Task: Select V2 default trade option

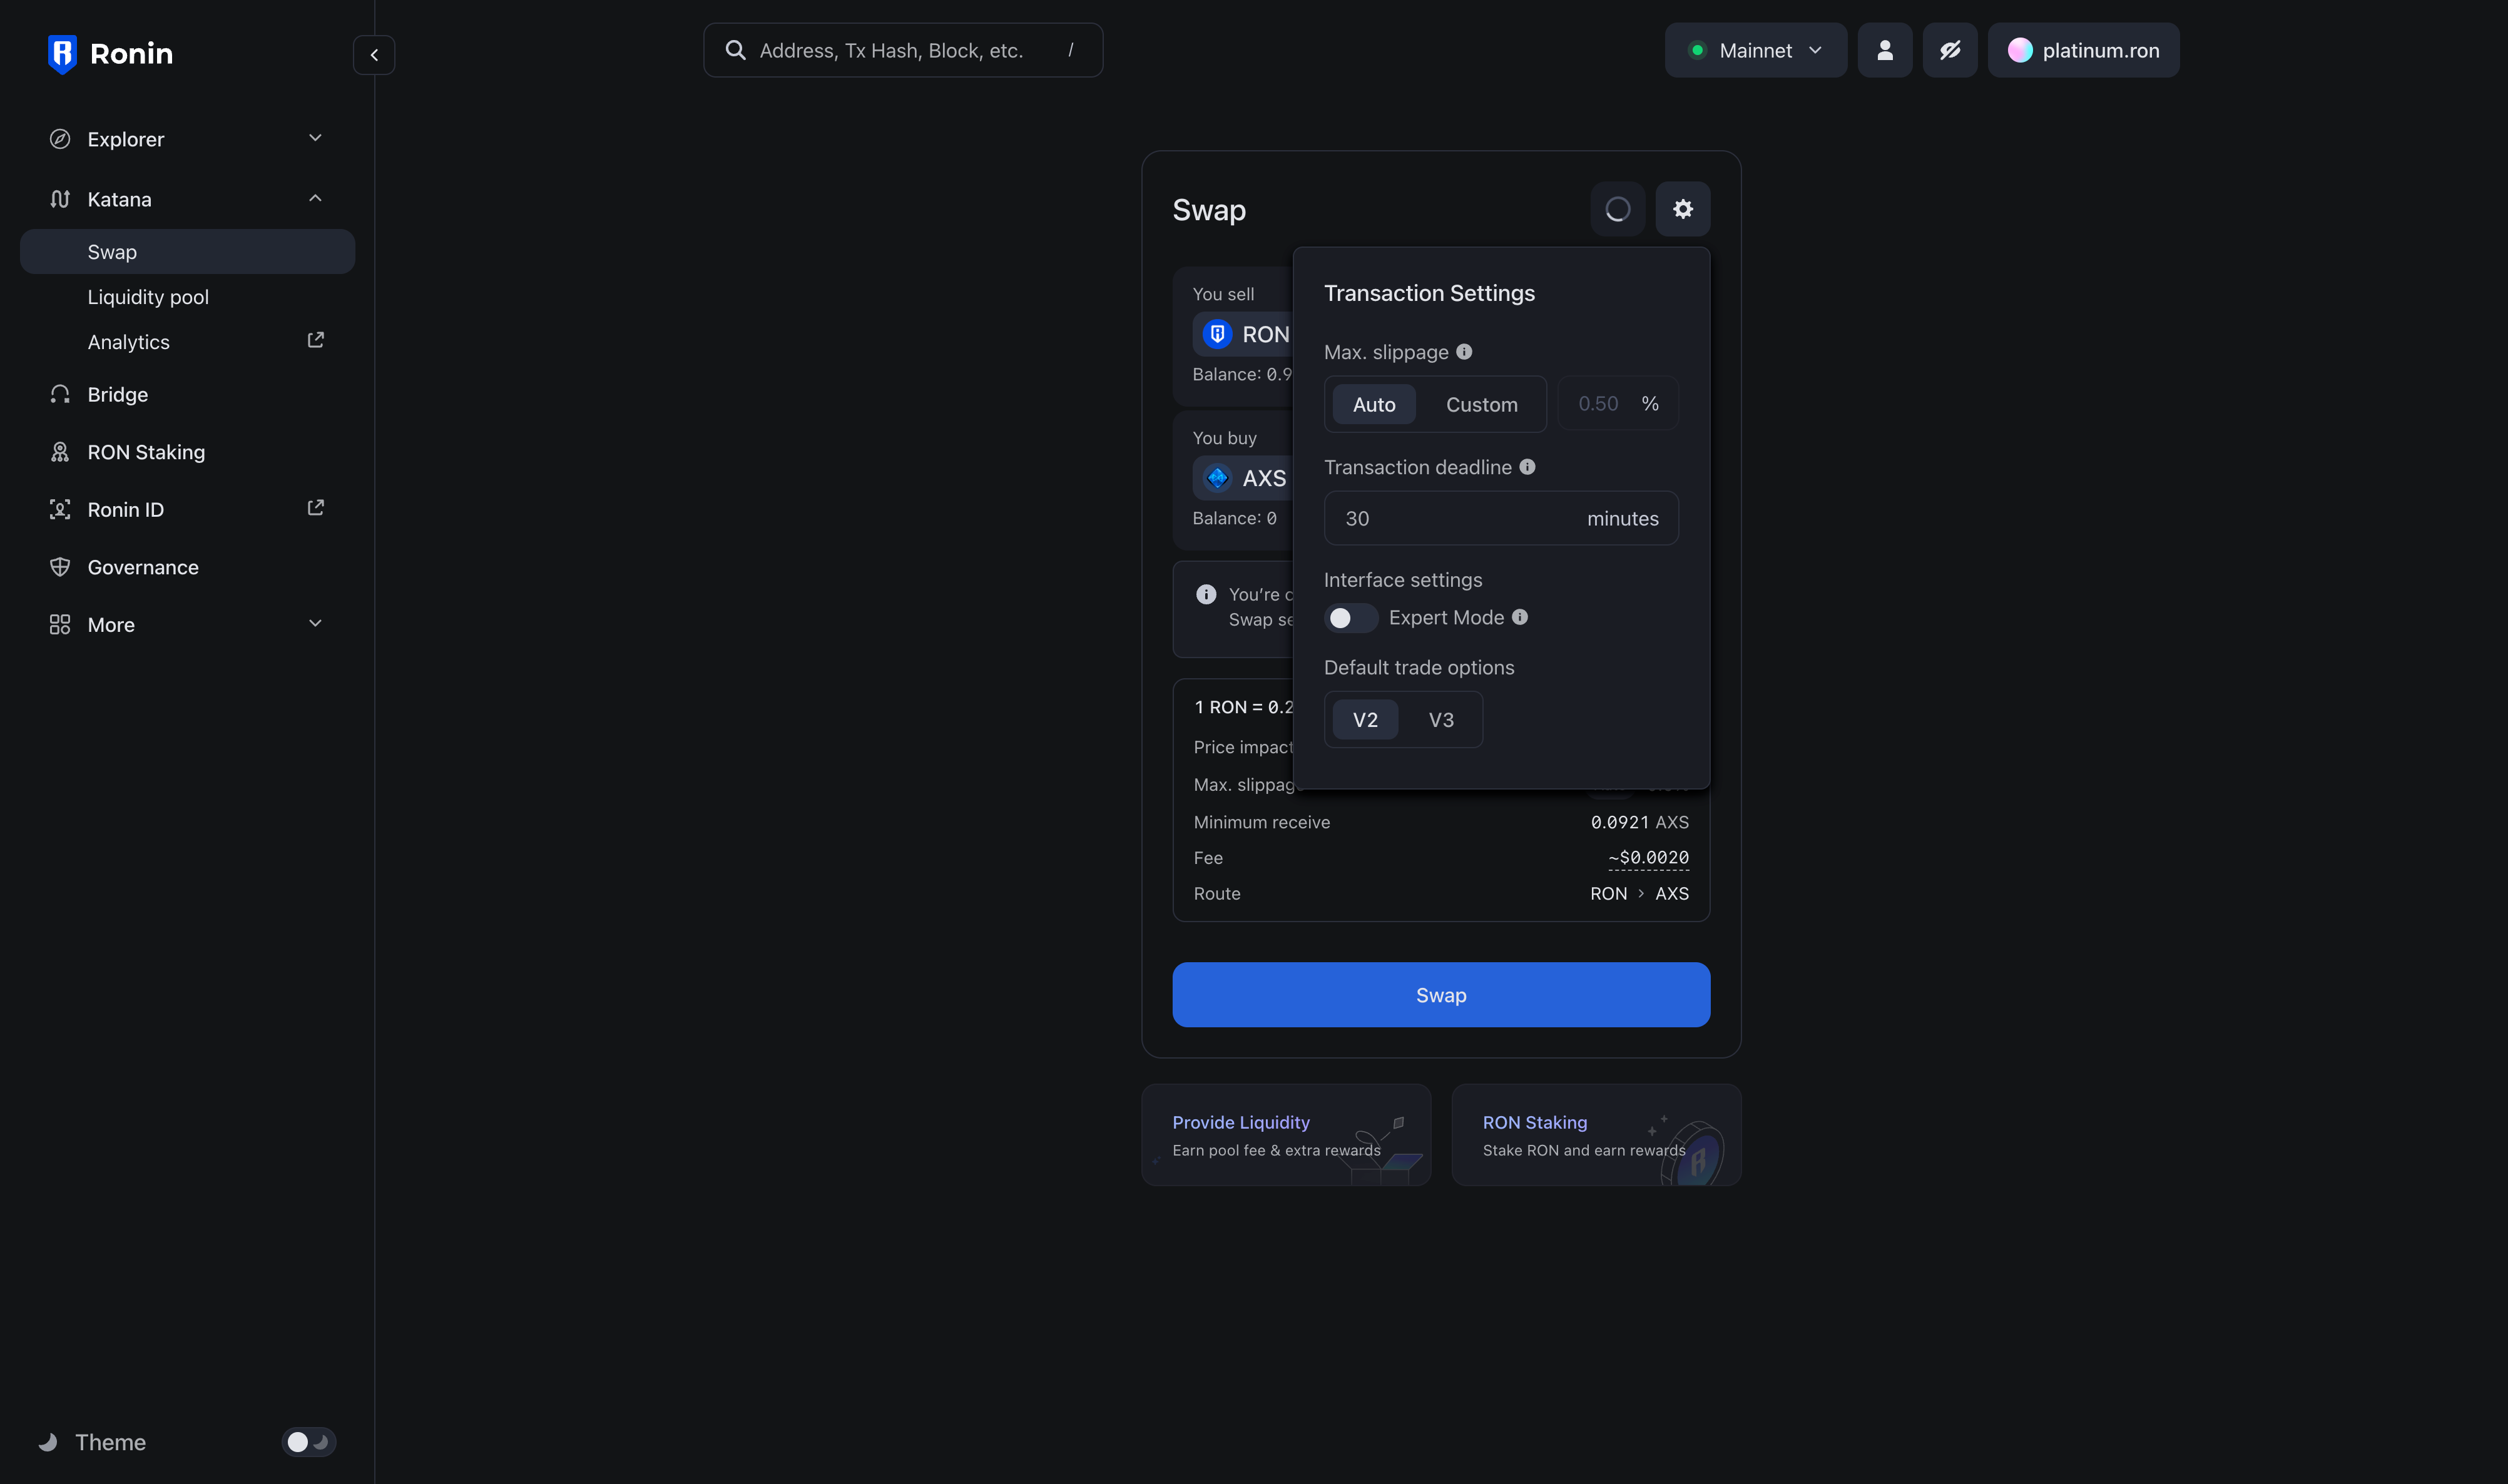Action: pyautogui.click(x=1365, y=719)
